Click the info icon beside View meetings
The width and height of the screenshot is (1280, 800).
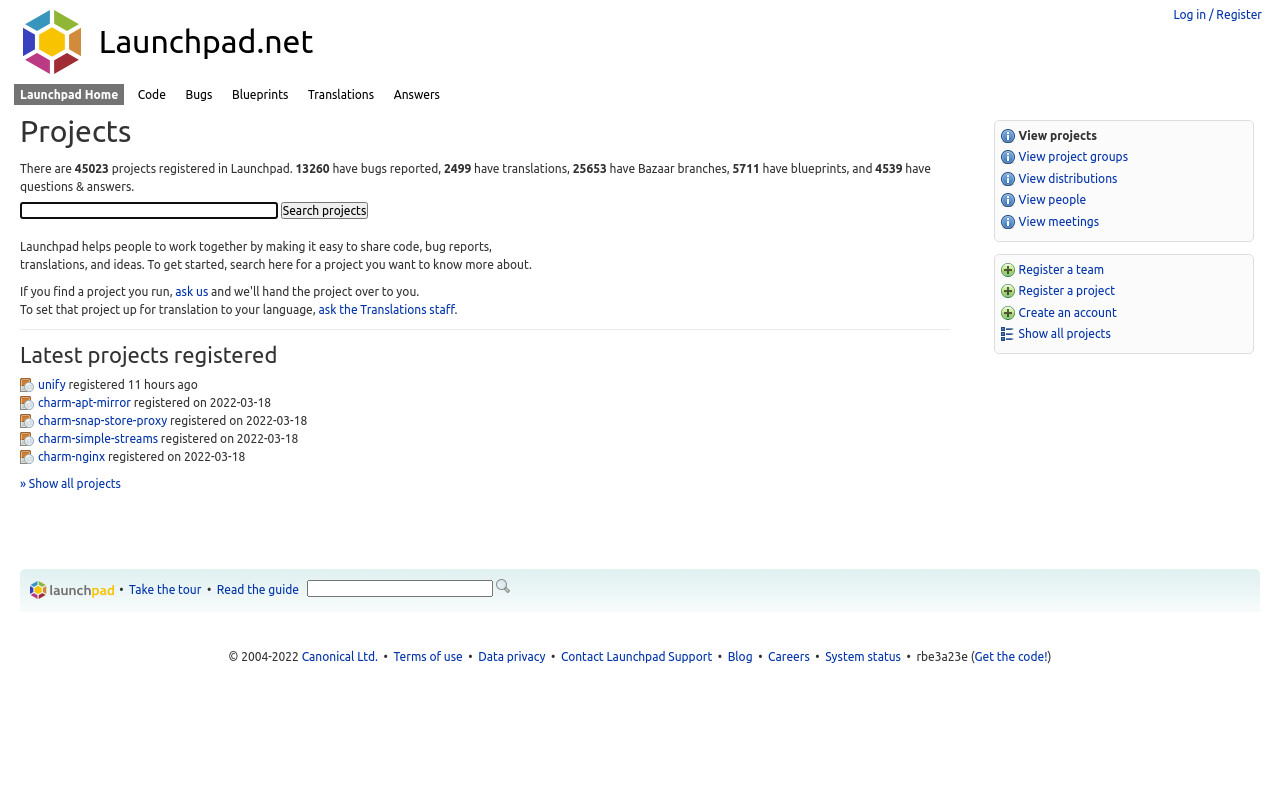click(1008, 222)
